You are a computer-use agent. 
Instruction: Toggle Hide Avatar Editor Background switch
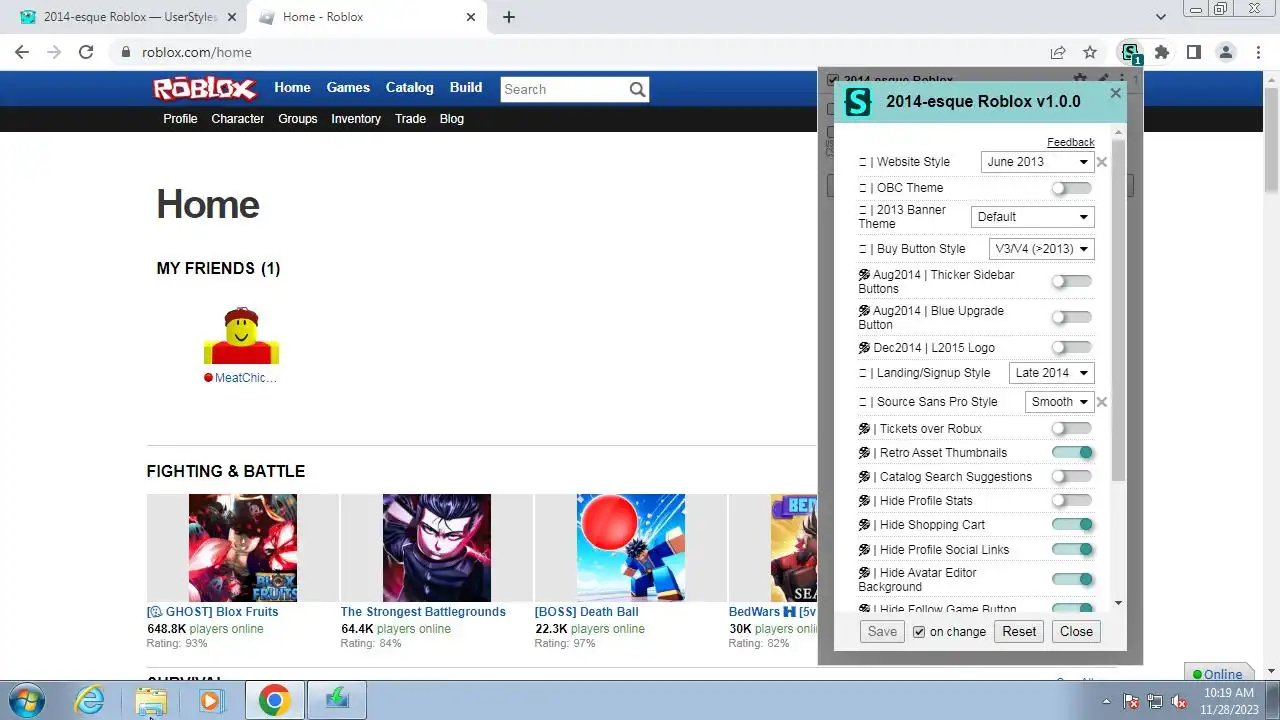[x=1072, y=580]
